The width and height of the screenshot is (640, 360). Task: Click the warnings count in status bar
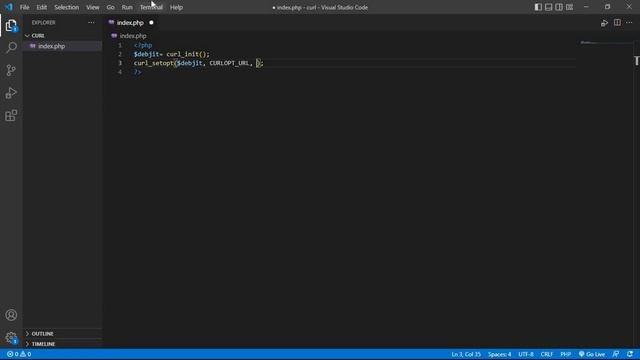click(26, 354)
